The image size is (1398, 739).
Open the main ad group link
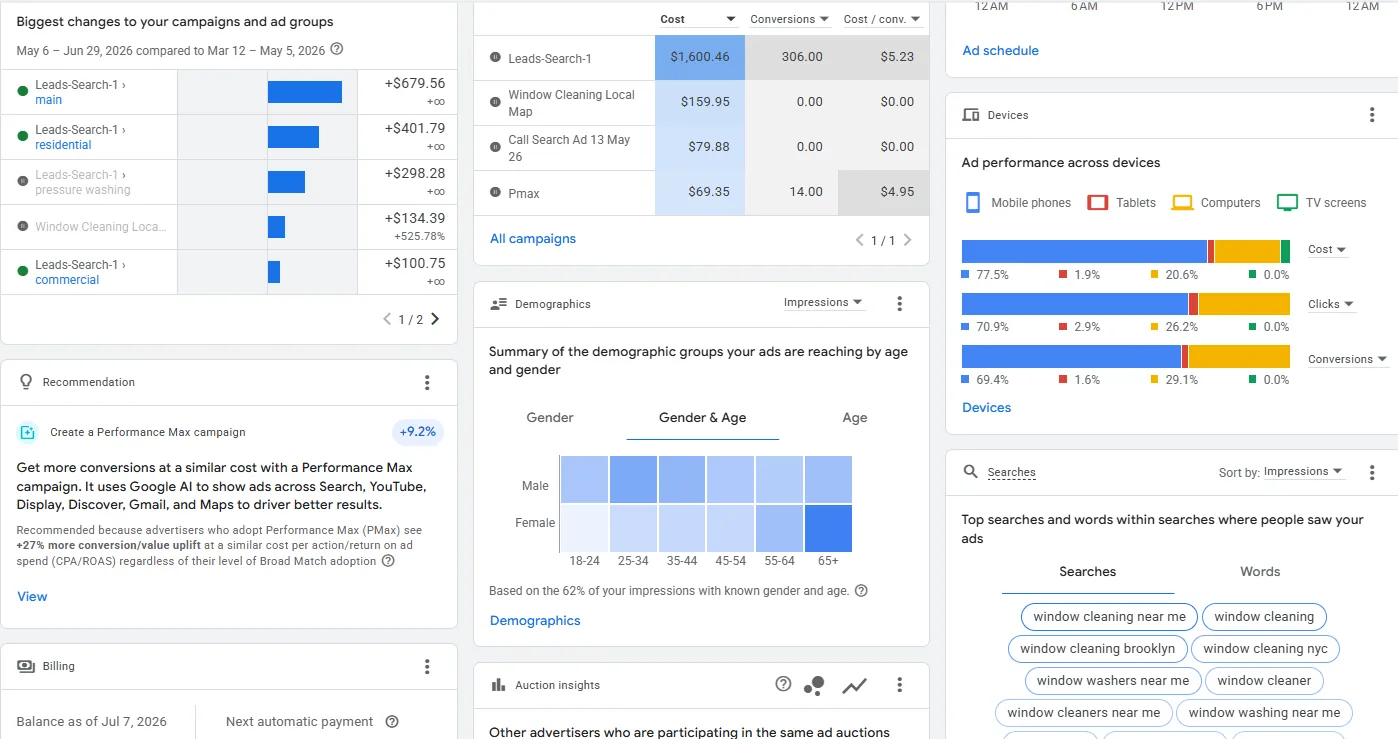[x=48, y=100]
